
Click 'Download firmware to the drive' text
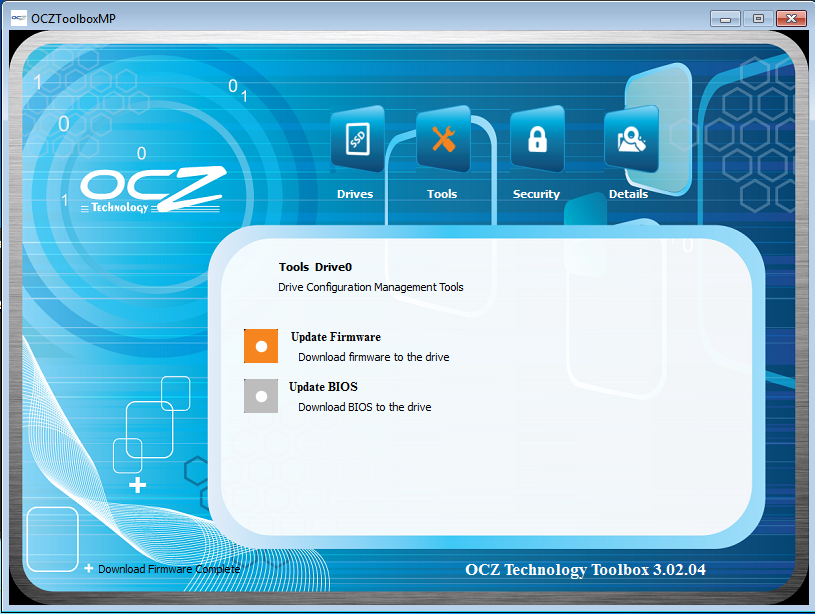[374, 357]
